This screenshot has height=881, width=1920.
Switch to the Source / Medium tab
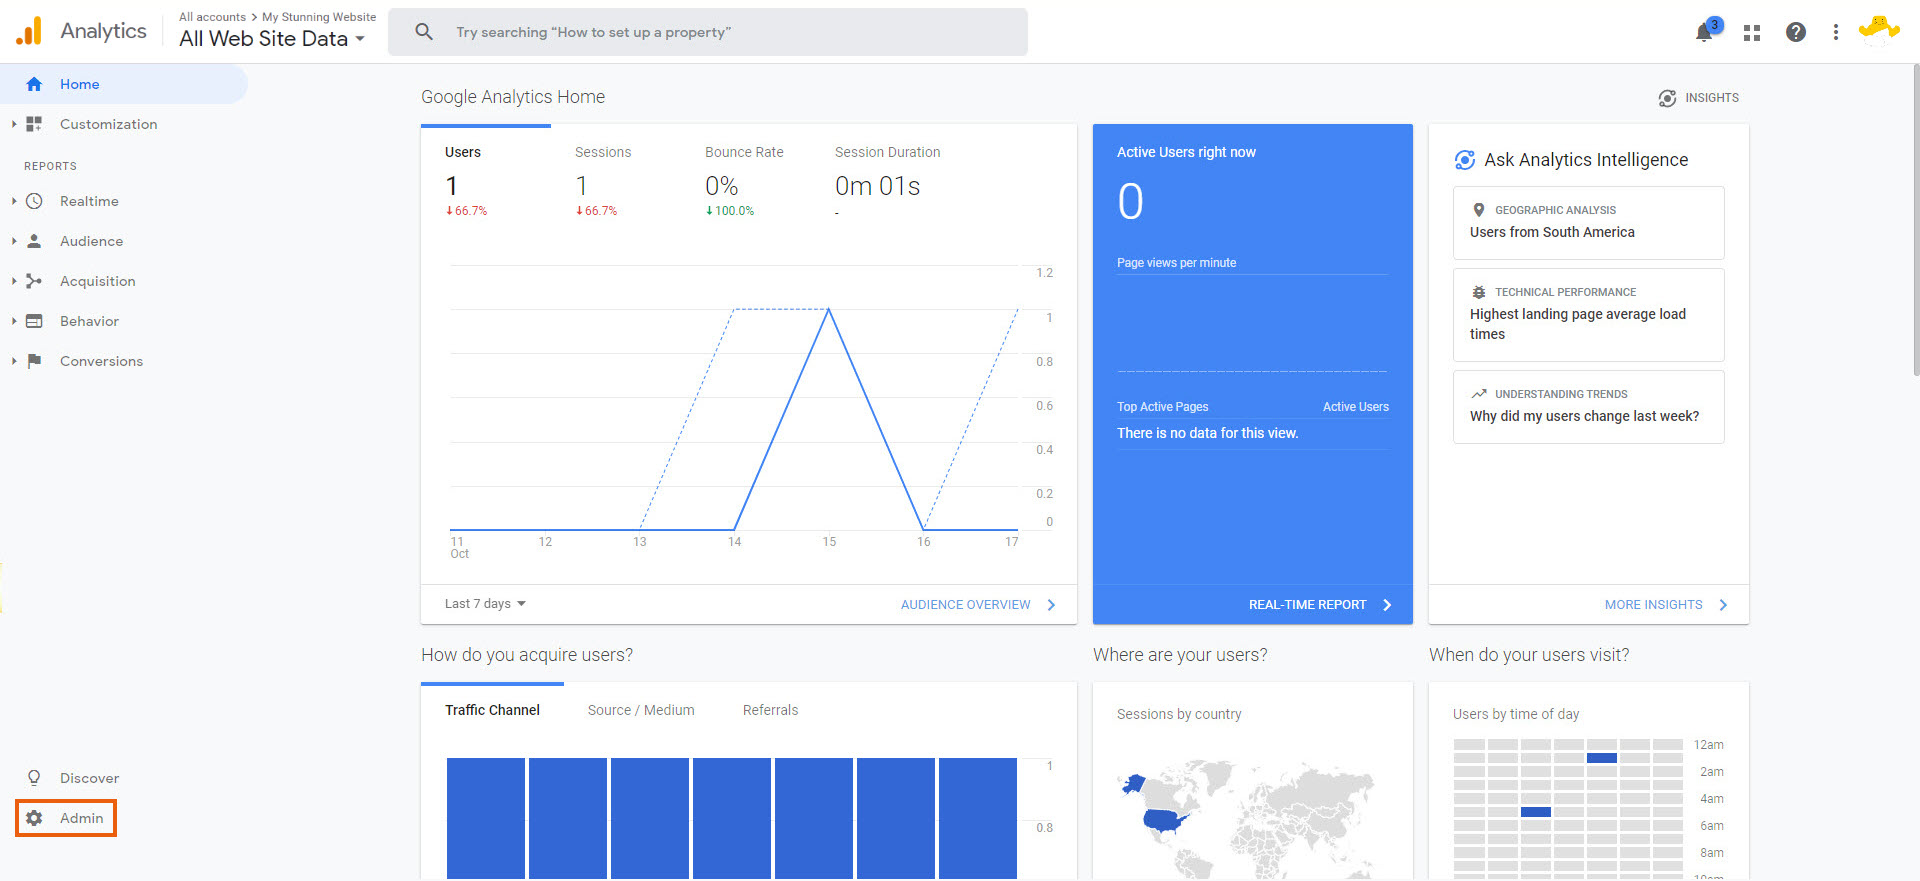point(641,710)
